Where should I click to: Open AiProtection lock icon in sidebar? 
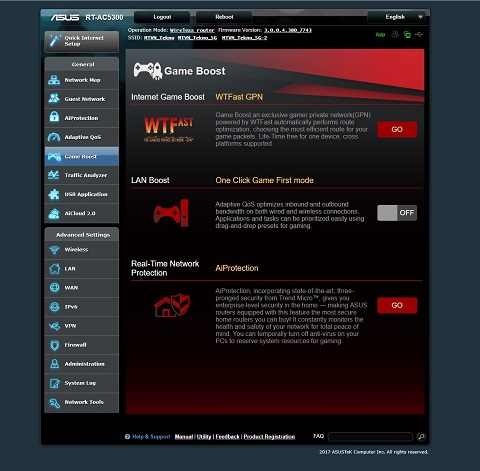pyautogui.click(x=54, y=118)
